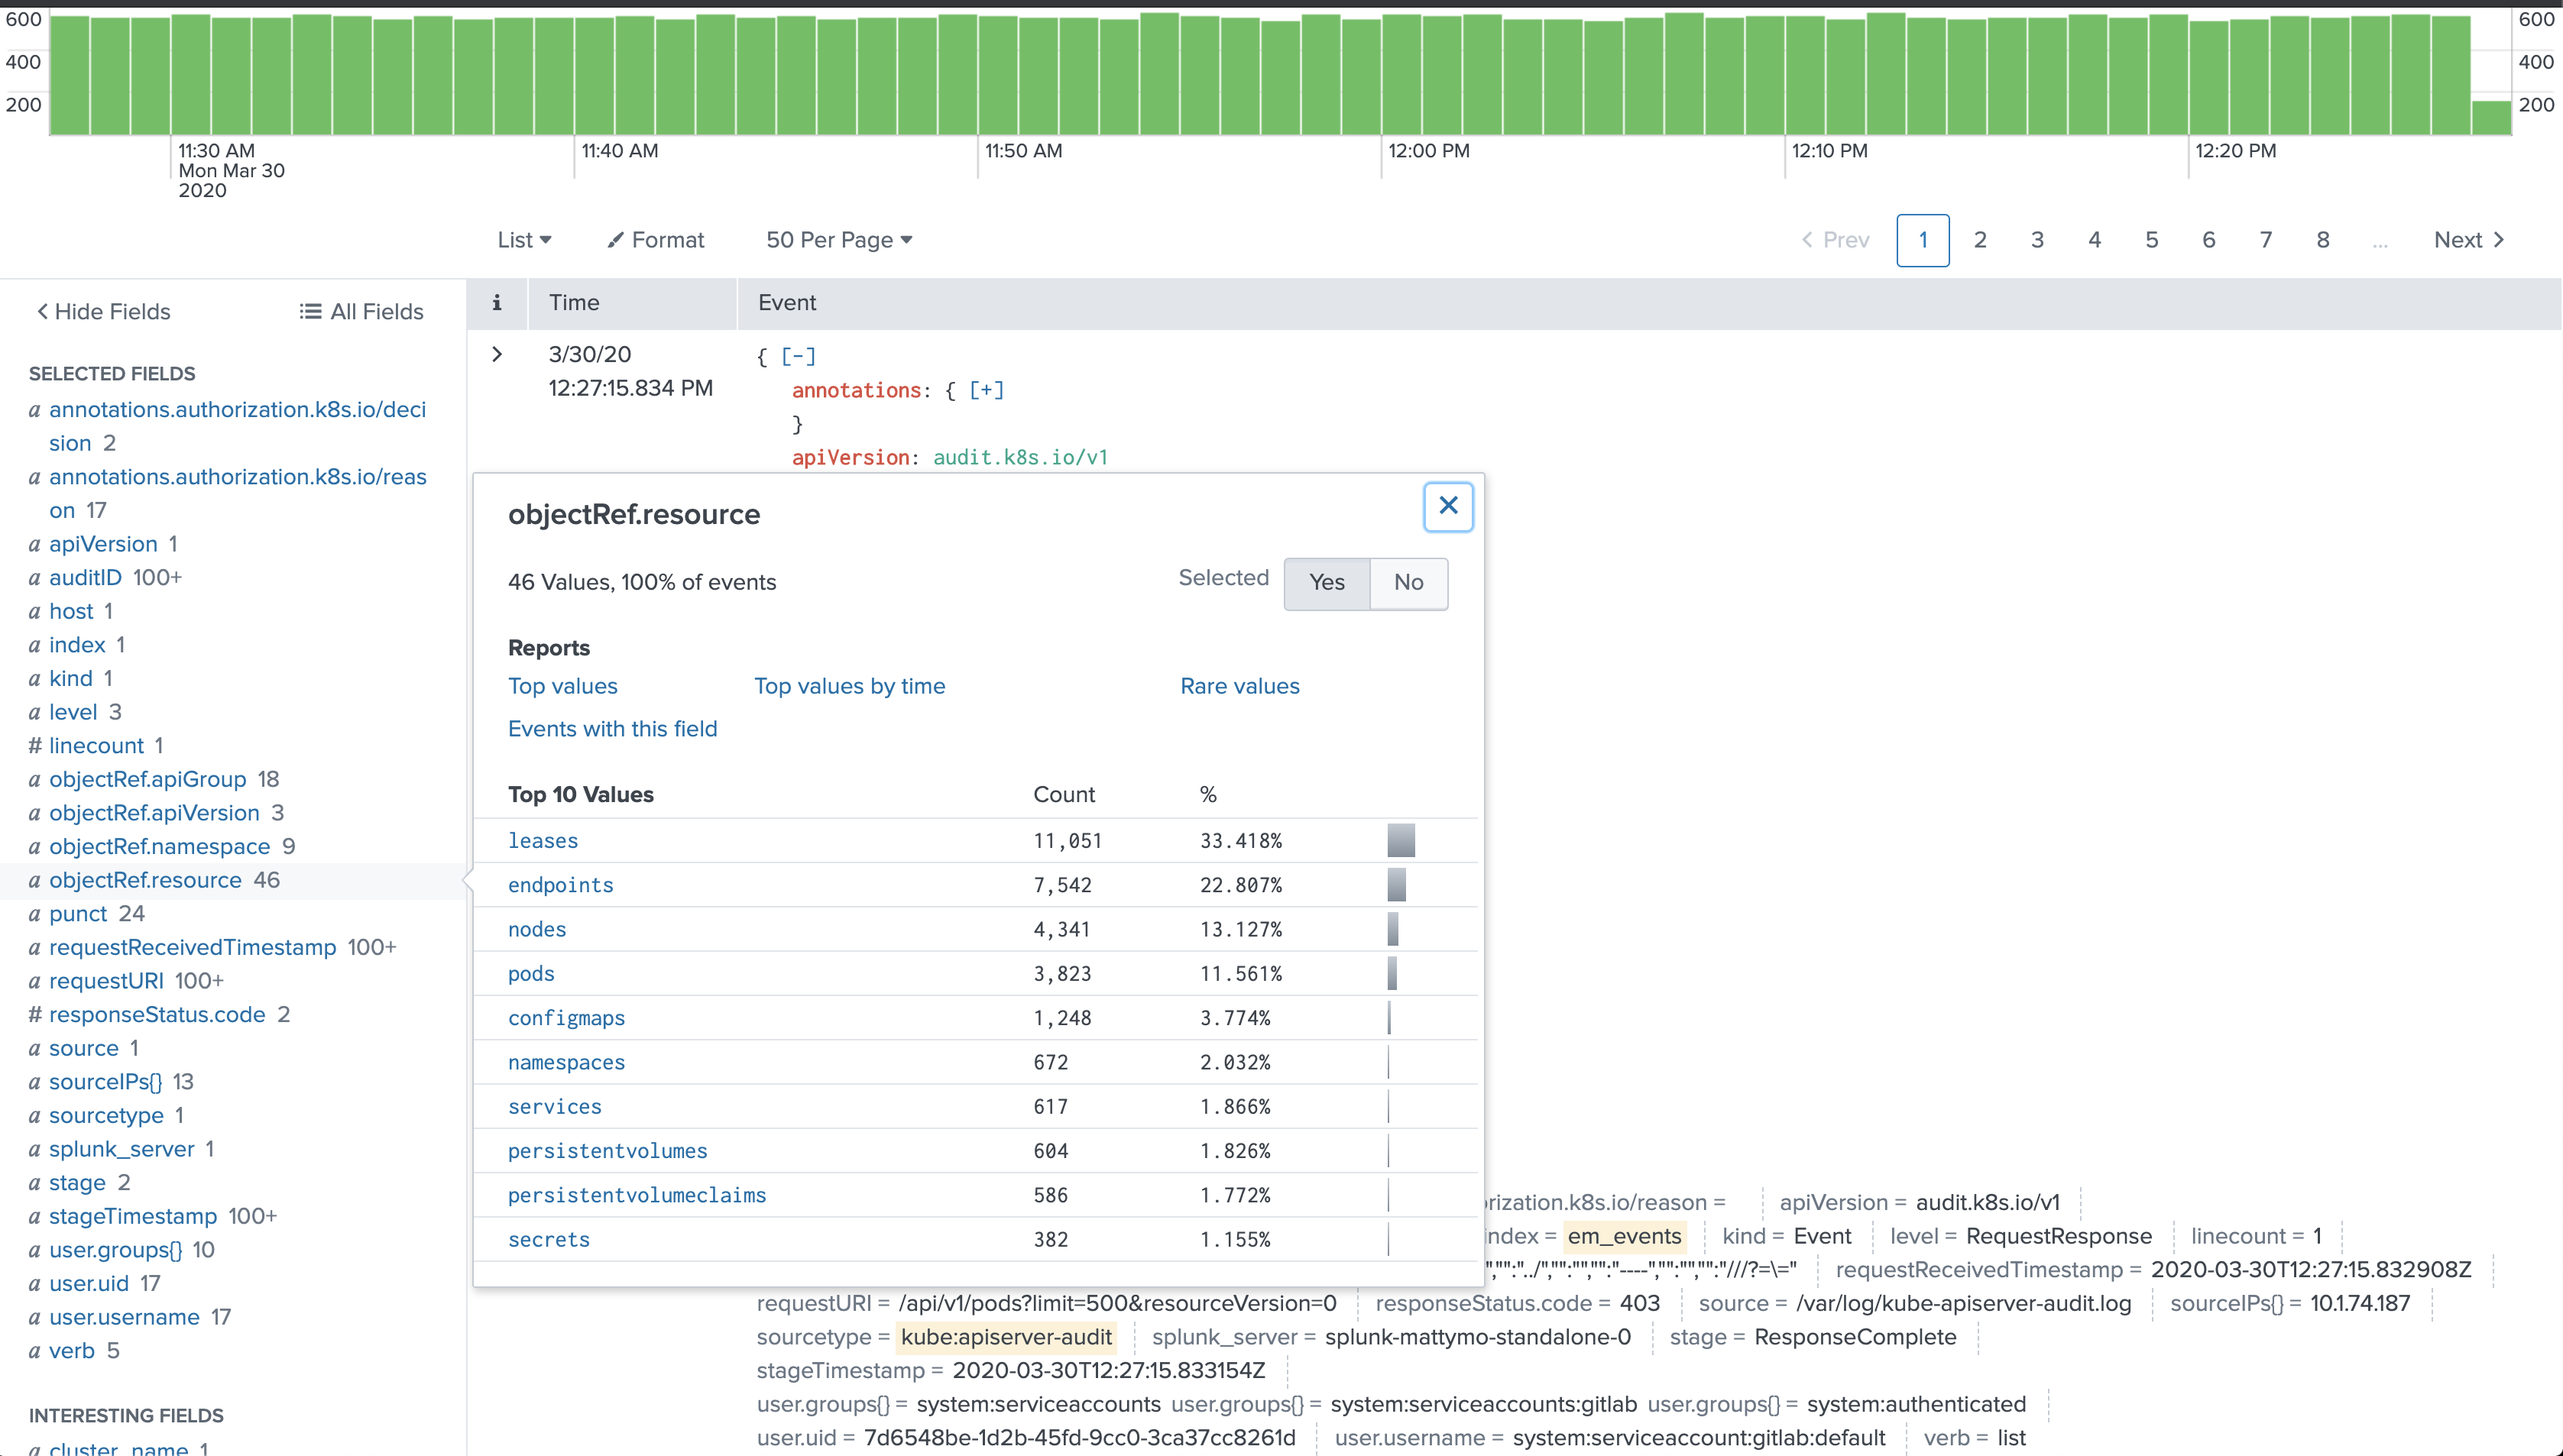The height and width of the screenshot is (1456, 2563).
Task: Expand the first event row chevron
Action: pos(497,354)
